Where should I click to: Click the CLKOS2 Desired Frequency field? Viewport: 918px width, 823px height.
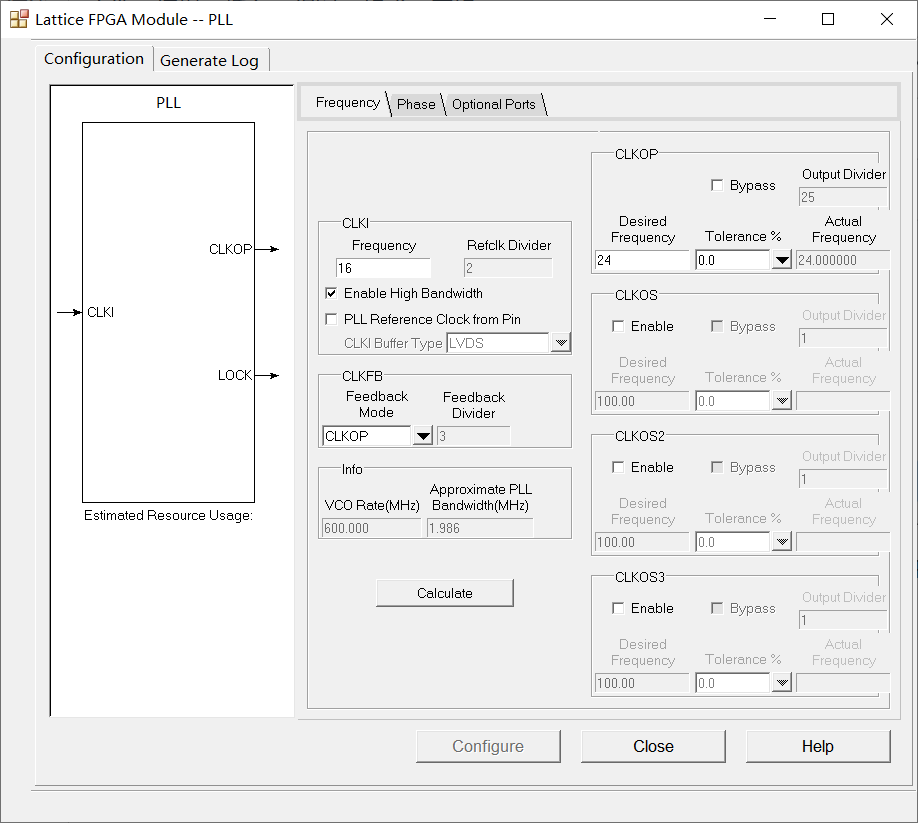click(x=642, y=542)
